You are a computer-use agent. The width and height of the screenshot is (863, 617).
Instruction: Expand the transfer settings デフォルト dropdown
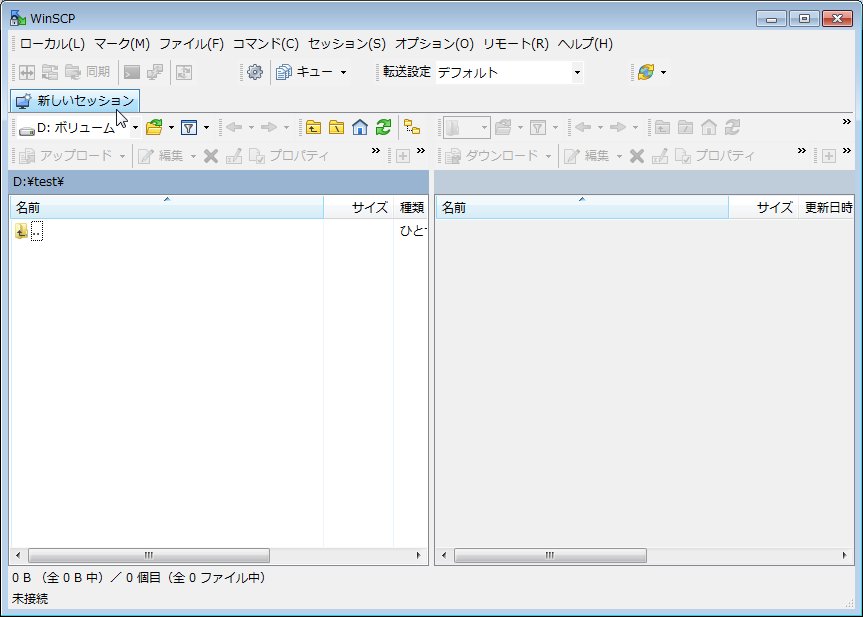pyautogui.click(x=576, y=72)
